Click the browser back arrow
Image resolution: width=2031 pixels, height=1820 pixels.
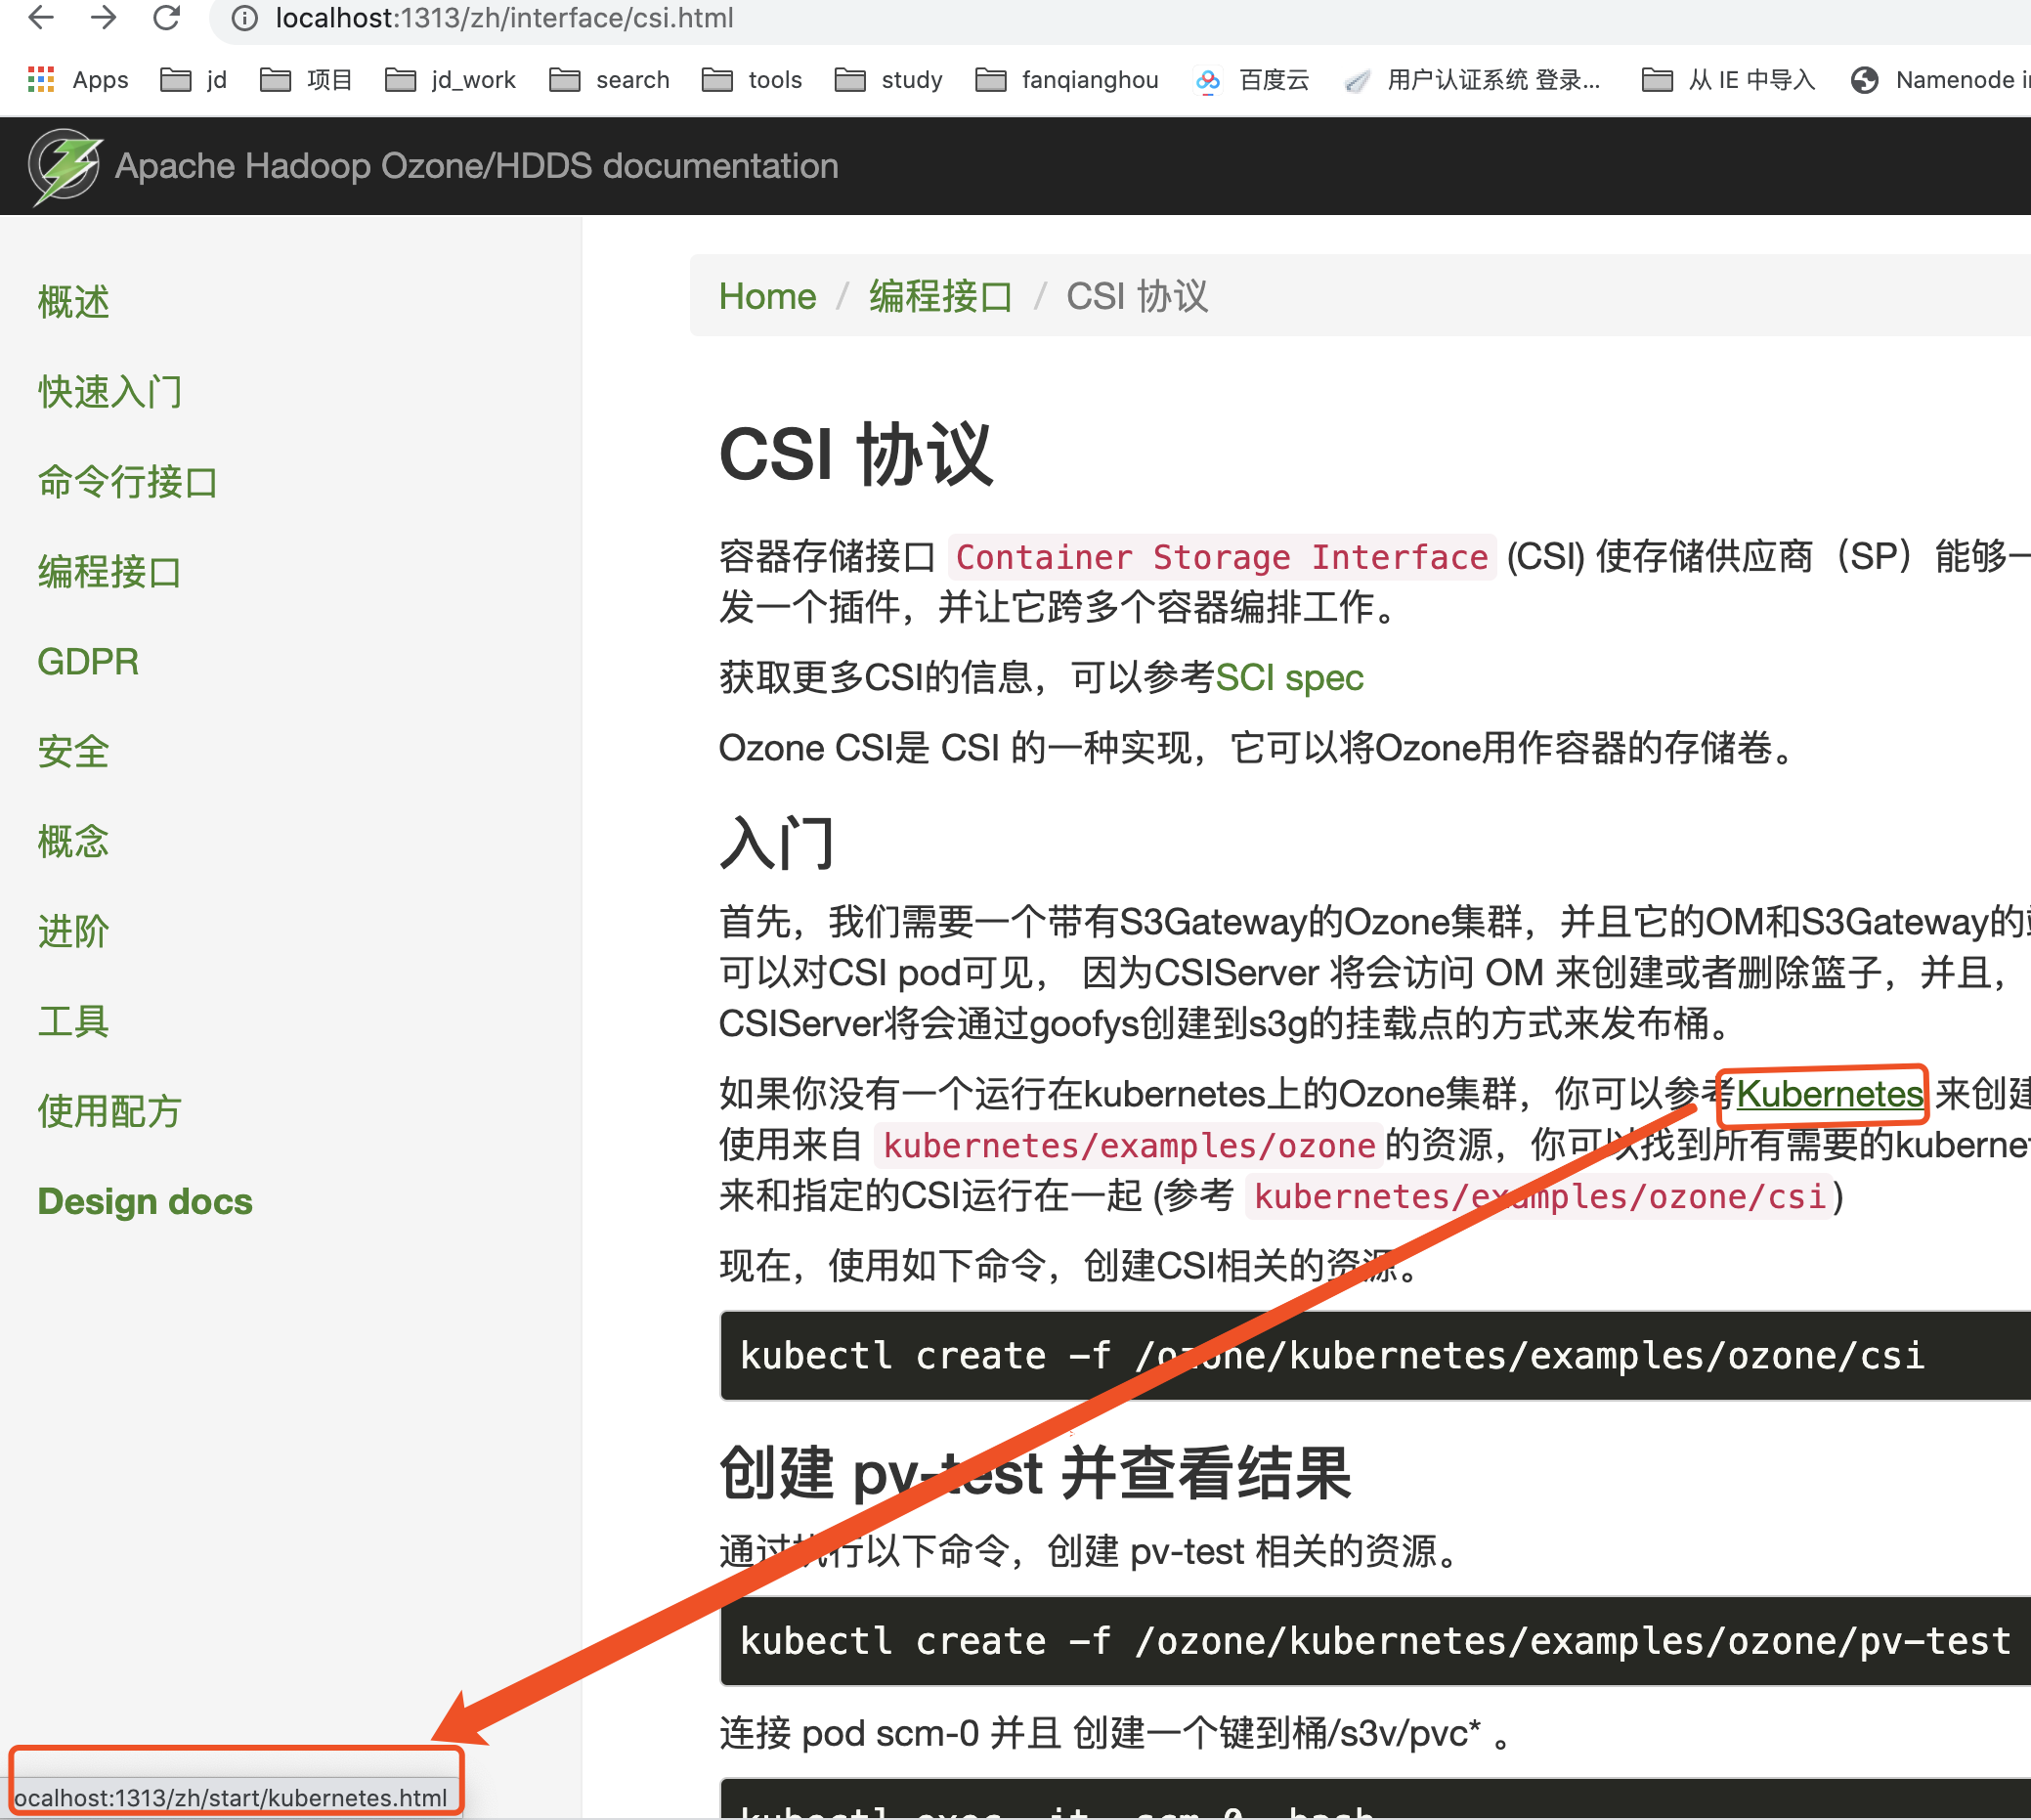[41, 17]
